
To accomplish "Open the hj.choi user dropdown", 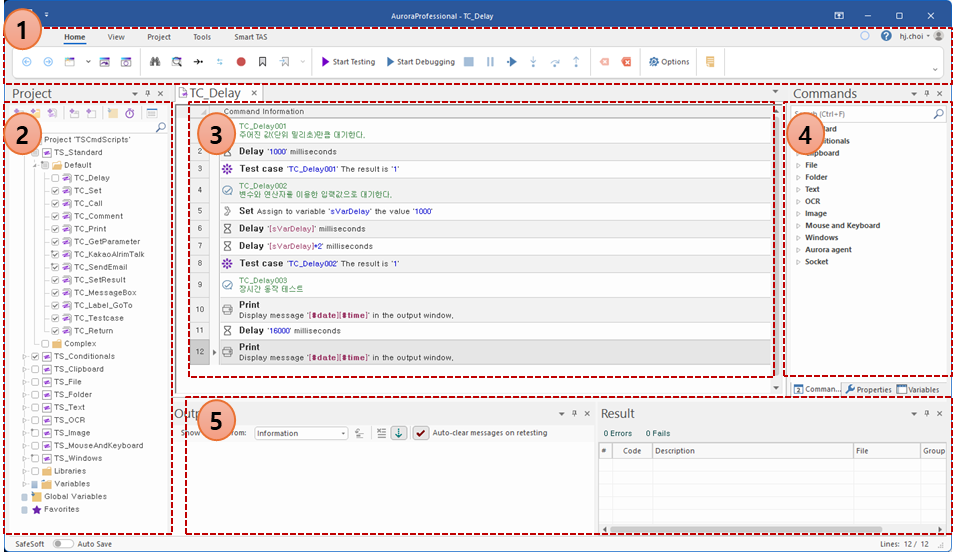I will click(x=914, y=36).
